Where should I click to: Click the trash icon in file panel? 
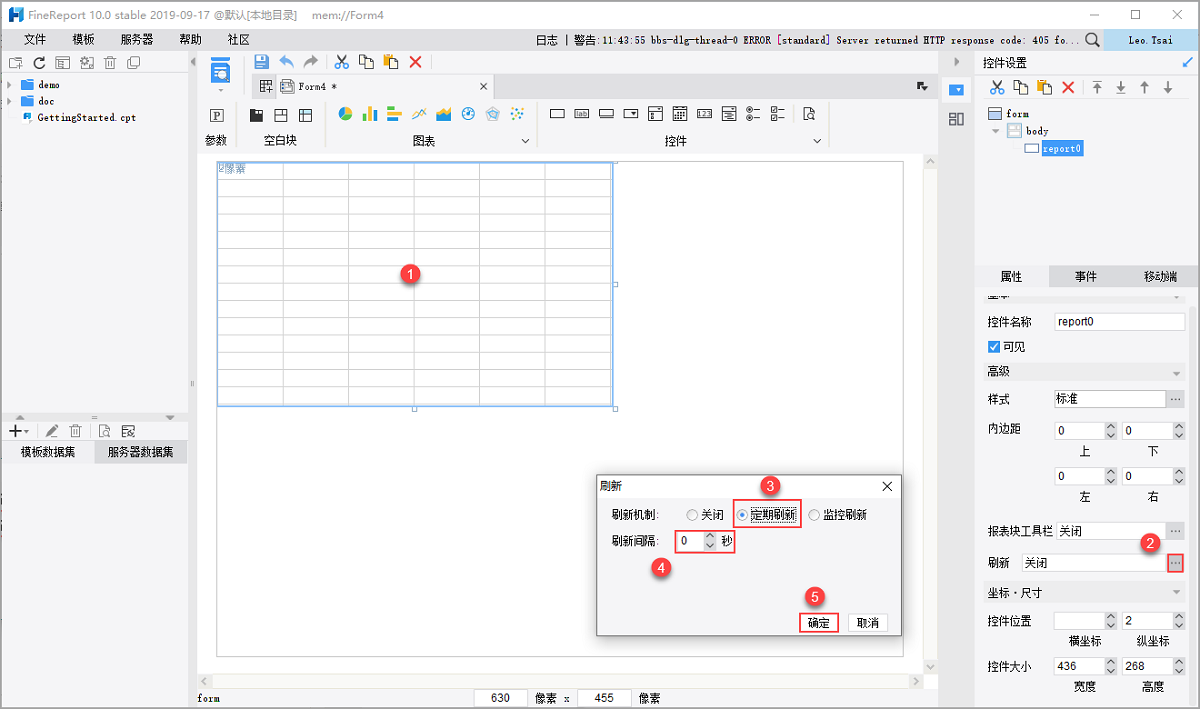click(x=110, y=63)
